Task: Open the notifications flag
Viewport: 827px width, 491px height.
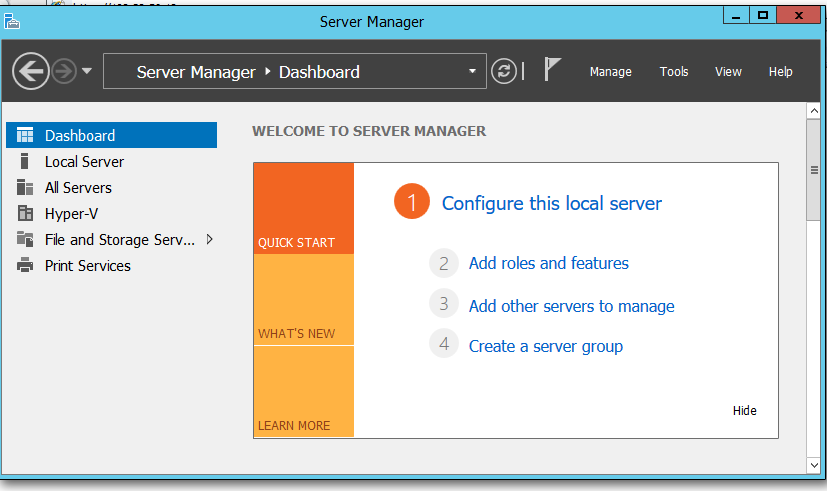Action: [x=552, y=70]
